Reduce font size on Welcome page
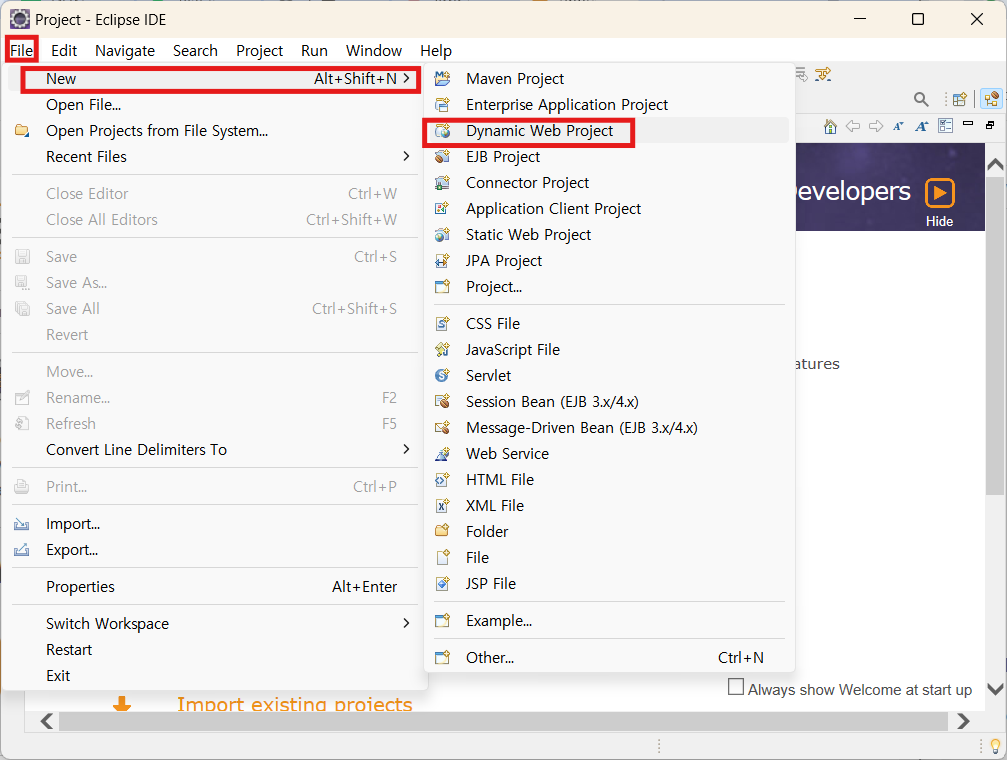The height and width of the screenshot is (760, 1007). click(898, 127)
